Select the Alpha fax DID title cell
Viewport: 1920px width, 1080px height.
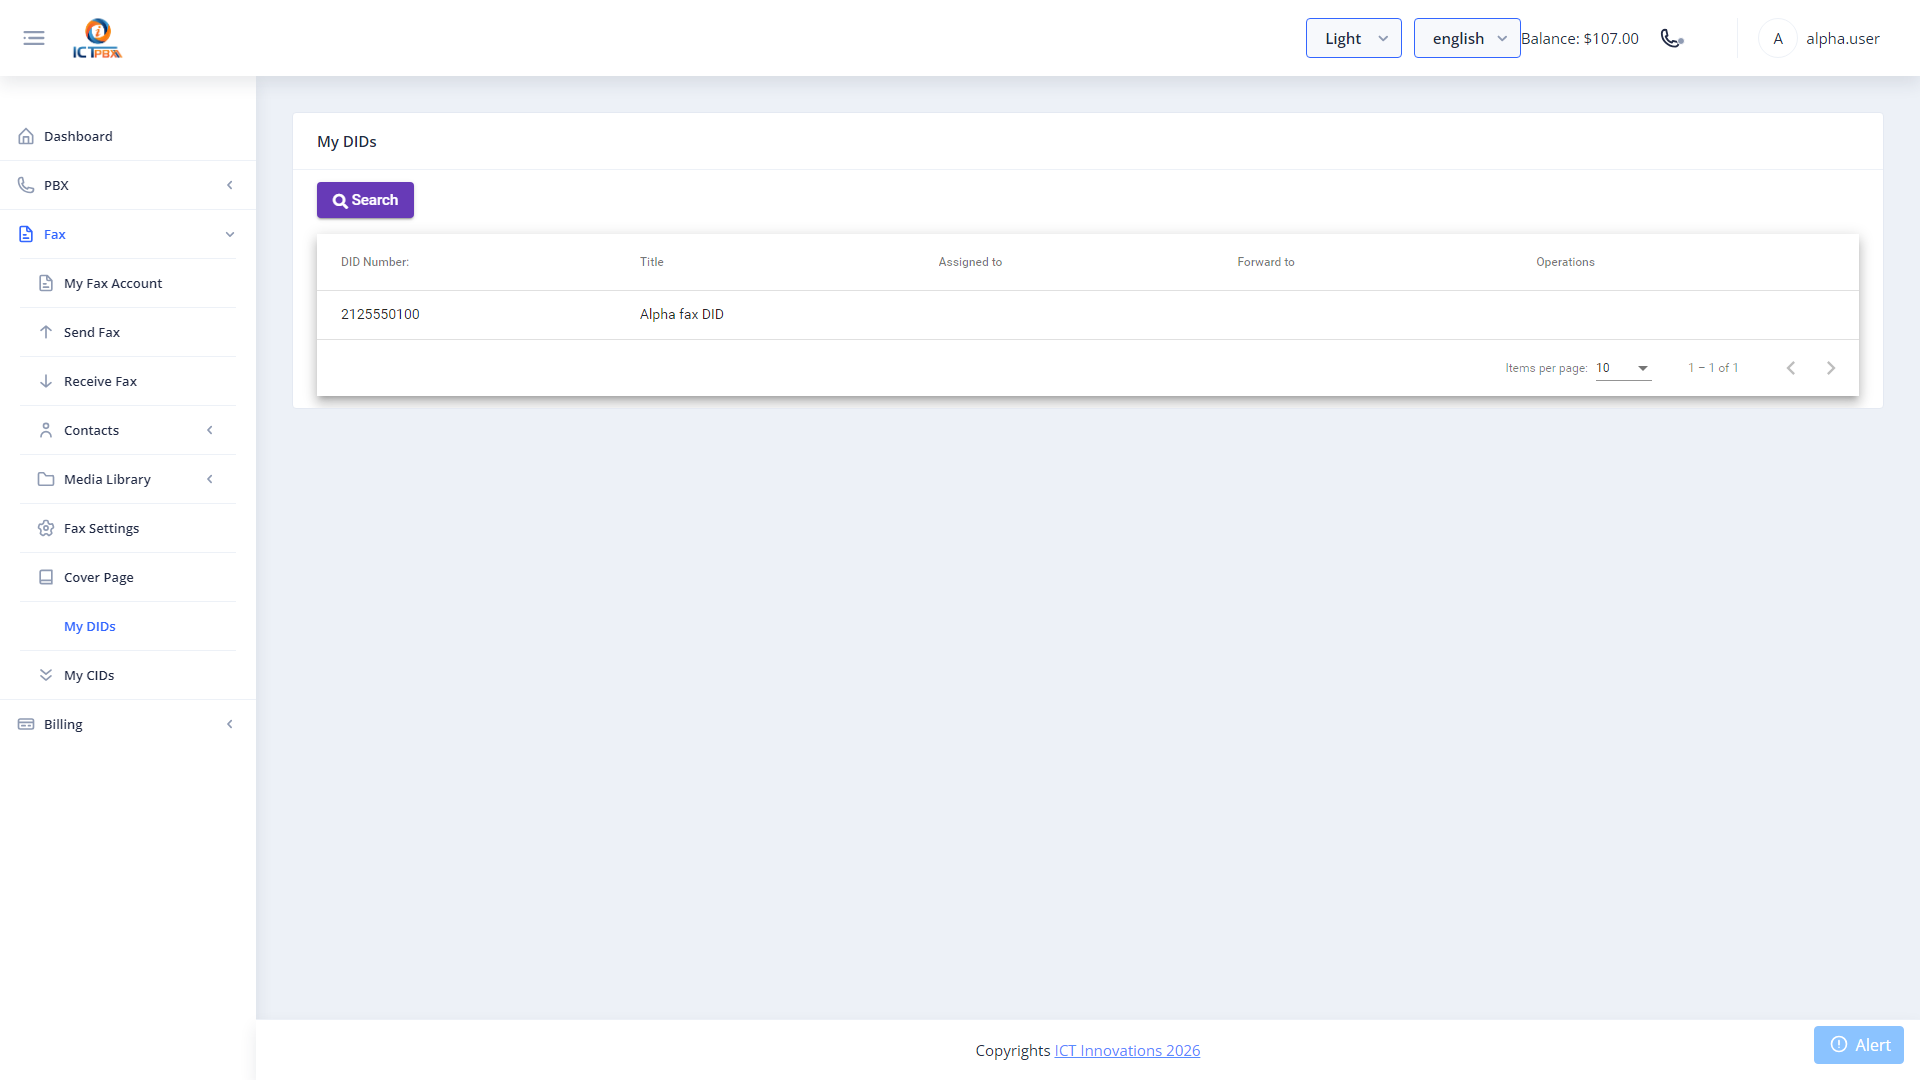coord(682,314)
